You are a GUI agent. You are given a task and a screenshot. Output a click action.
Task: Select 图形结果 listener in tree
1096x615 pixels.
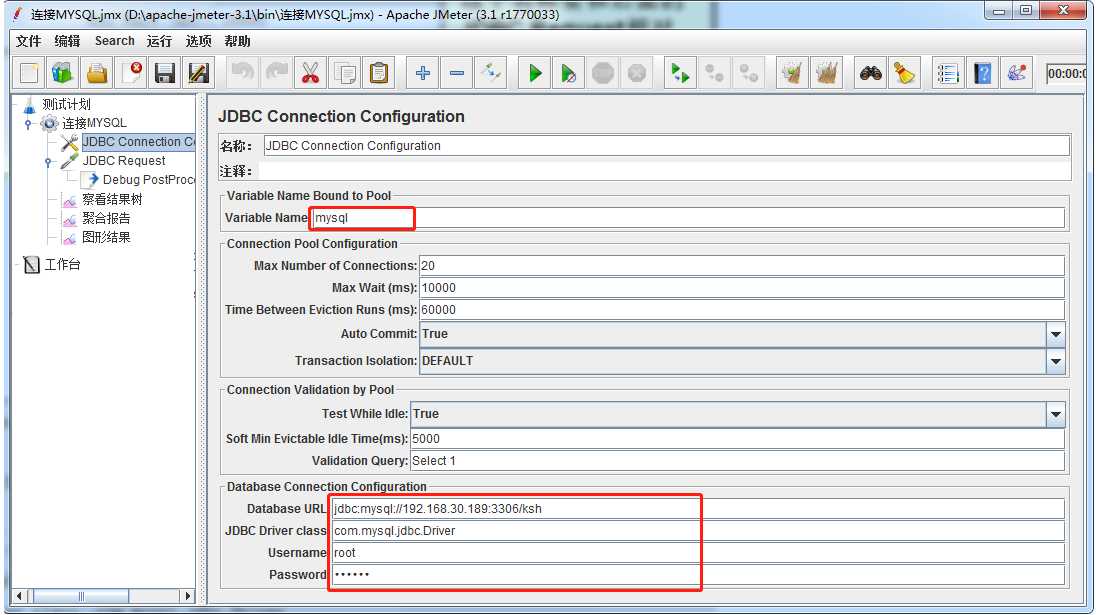[106, 237]
